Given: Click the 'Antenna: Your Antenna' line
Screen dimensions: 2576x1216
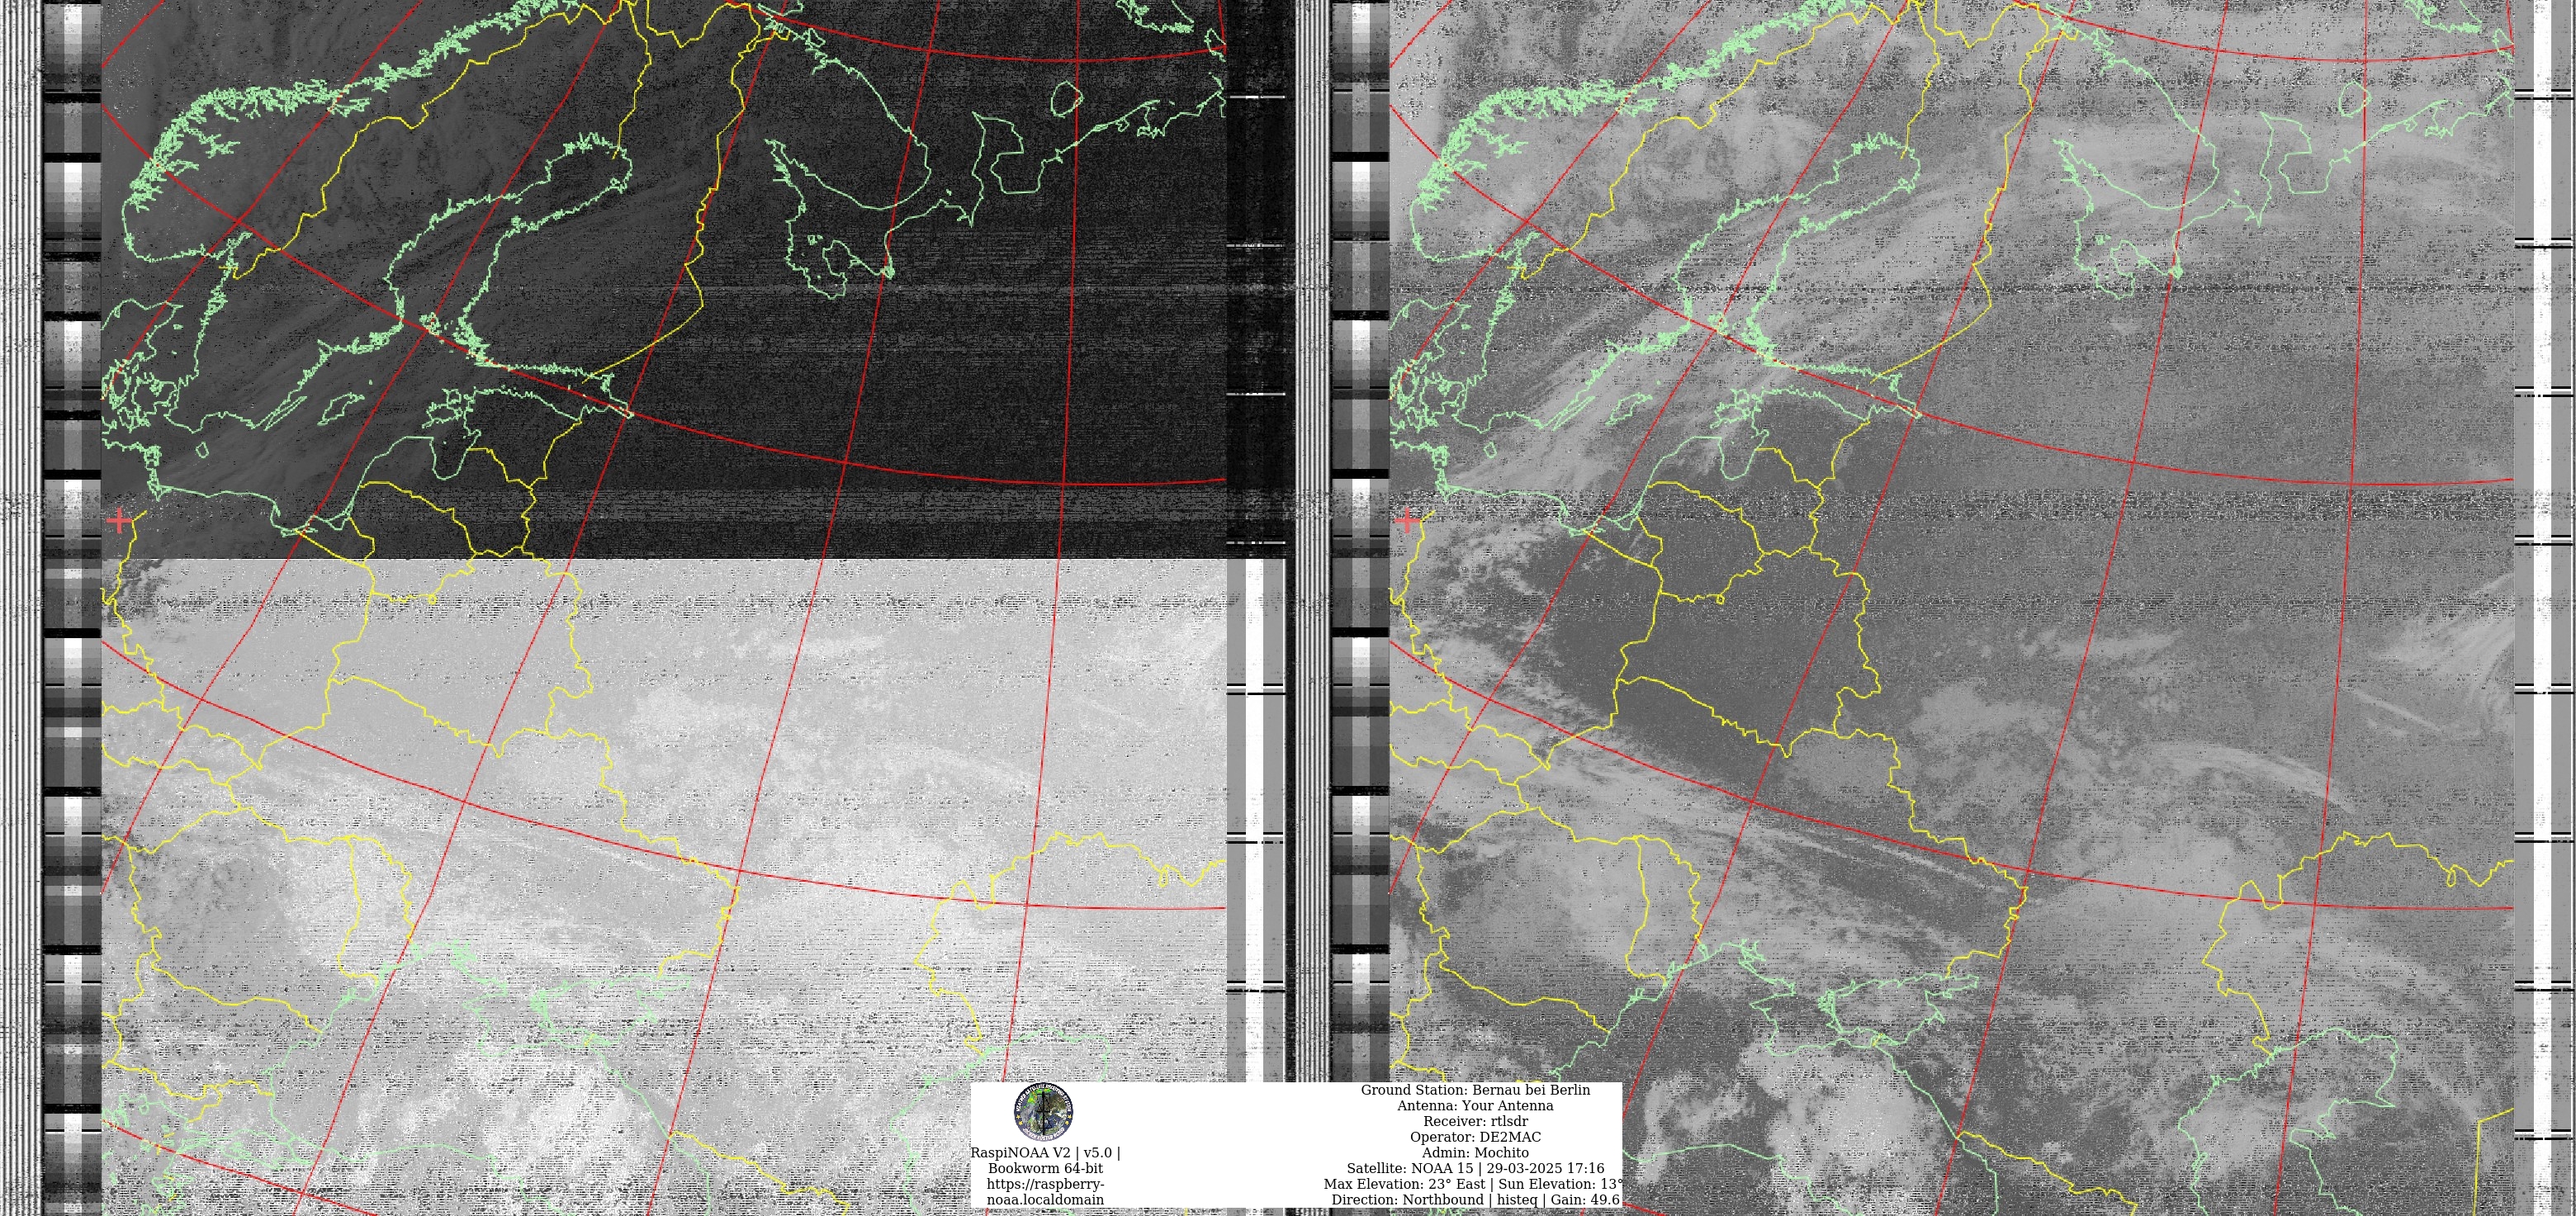Looking at the screenshot, I should pos(1475,1106).
